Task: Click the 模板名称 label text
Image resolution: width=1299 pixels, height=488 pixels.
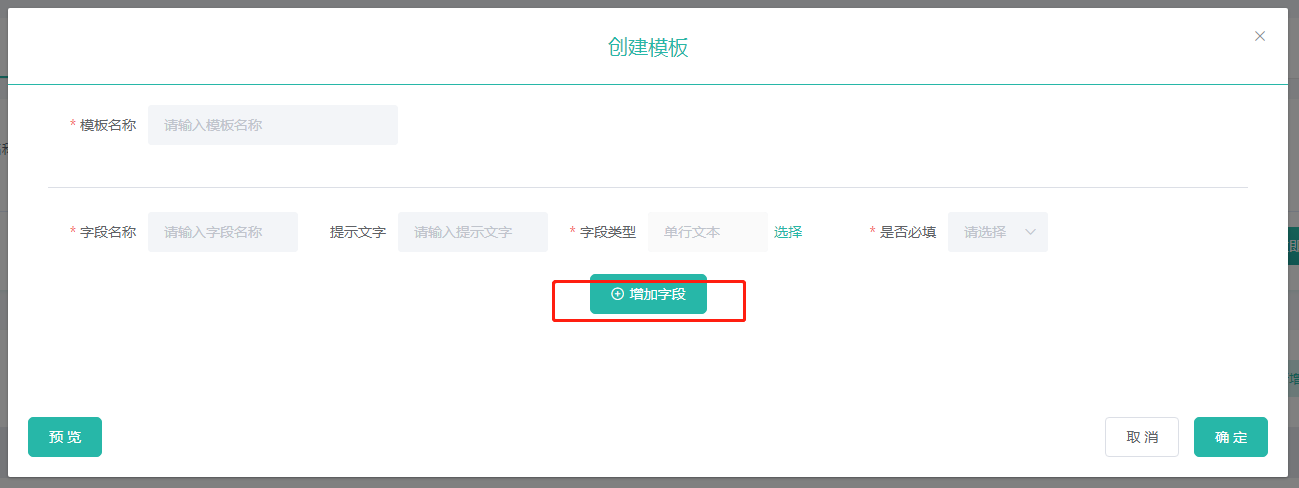Action: coord(108,125)
